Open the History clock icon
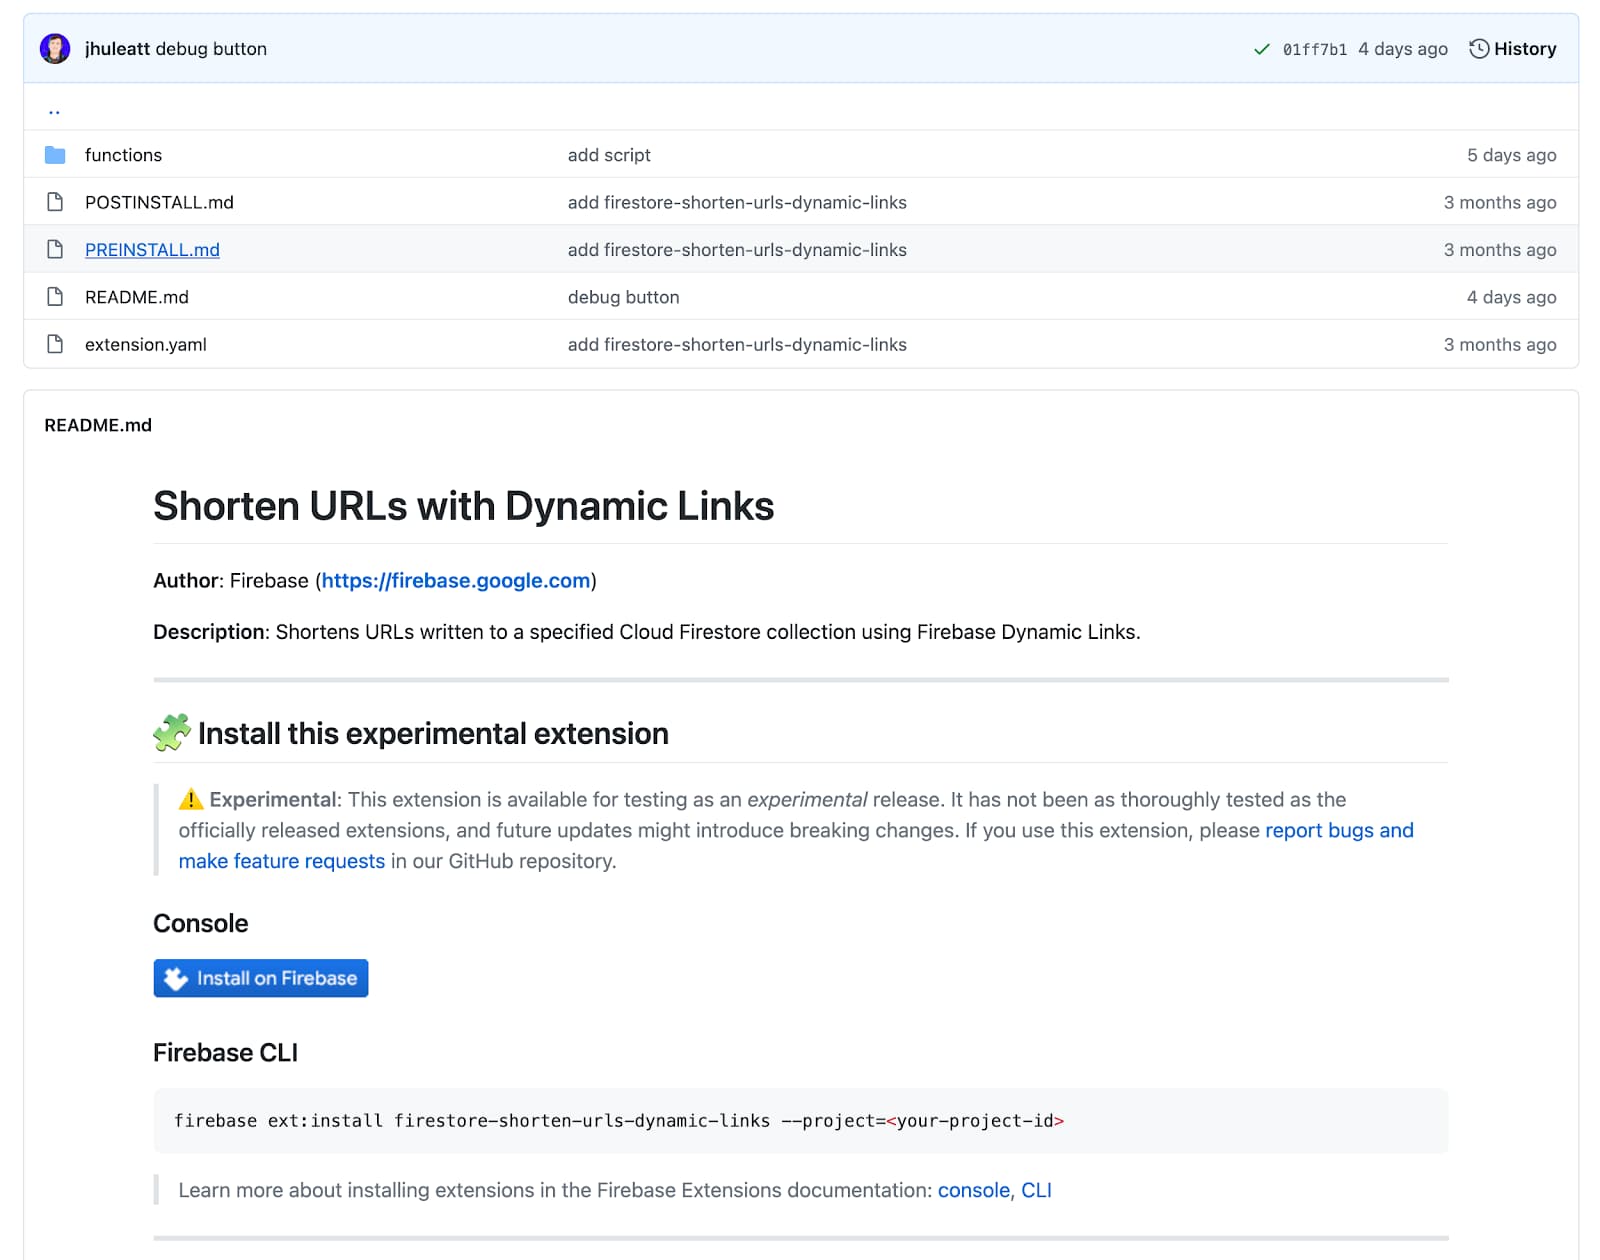This screenshot has height=1260, width=1600. (x=1479, y=48)
